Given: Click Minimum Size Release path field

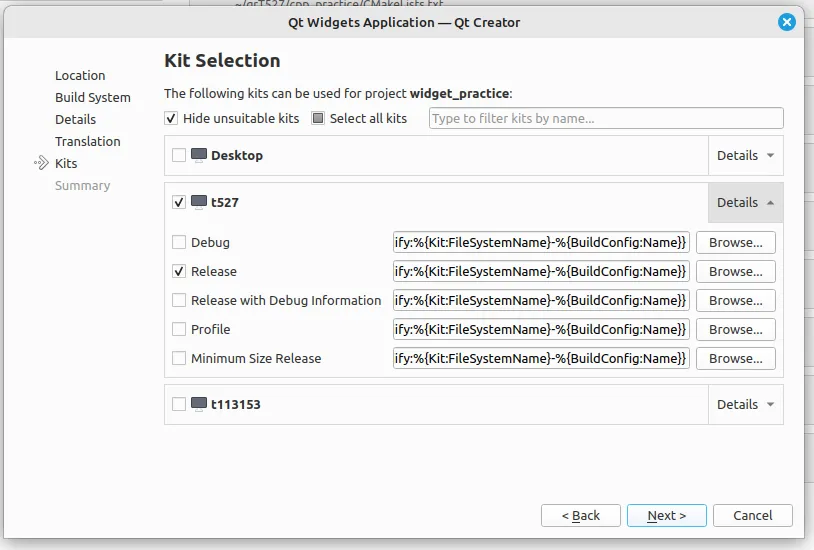Looking at the screenshot, I should tap(541, 358).
